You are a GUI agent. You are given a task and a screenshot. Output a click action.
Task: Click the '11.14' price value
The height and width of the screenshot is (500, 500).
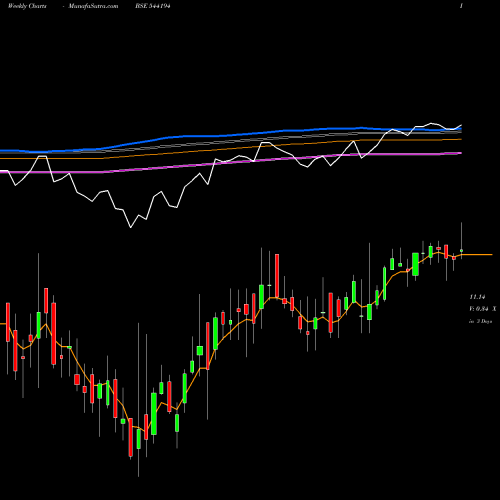477,297
